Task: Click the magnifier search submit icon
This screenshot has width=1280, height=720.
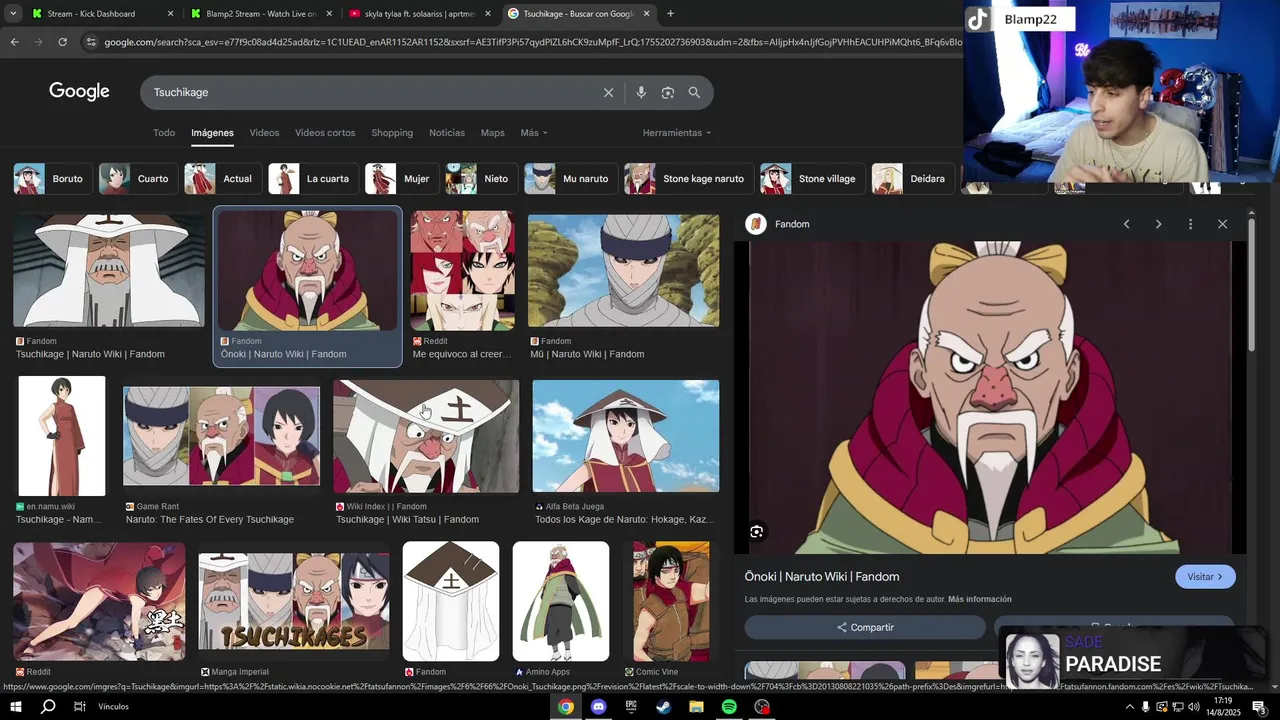Action: 694,92
